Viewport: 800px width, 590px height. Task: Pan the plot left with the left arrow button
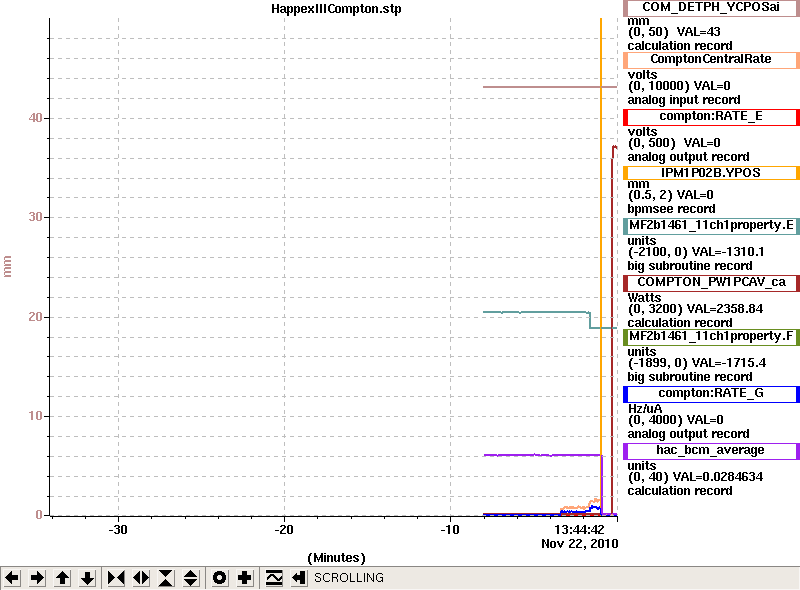(12, 578)
